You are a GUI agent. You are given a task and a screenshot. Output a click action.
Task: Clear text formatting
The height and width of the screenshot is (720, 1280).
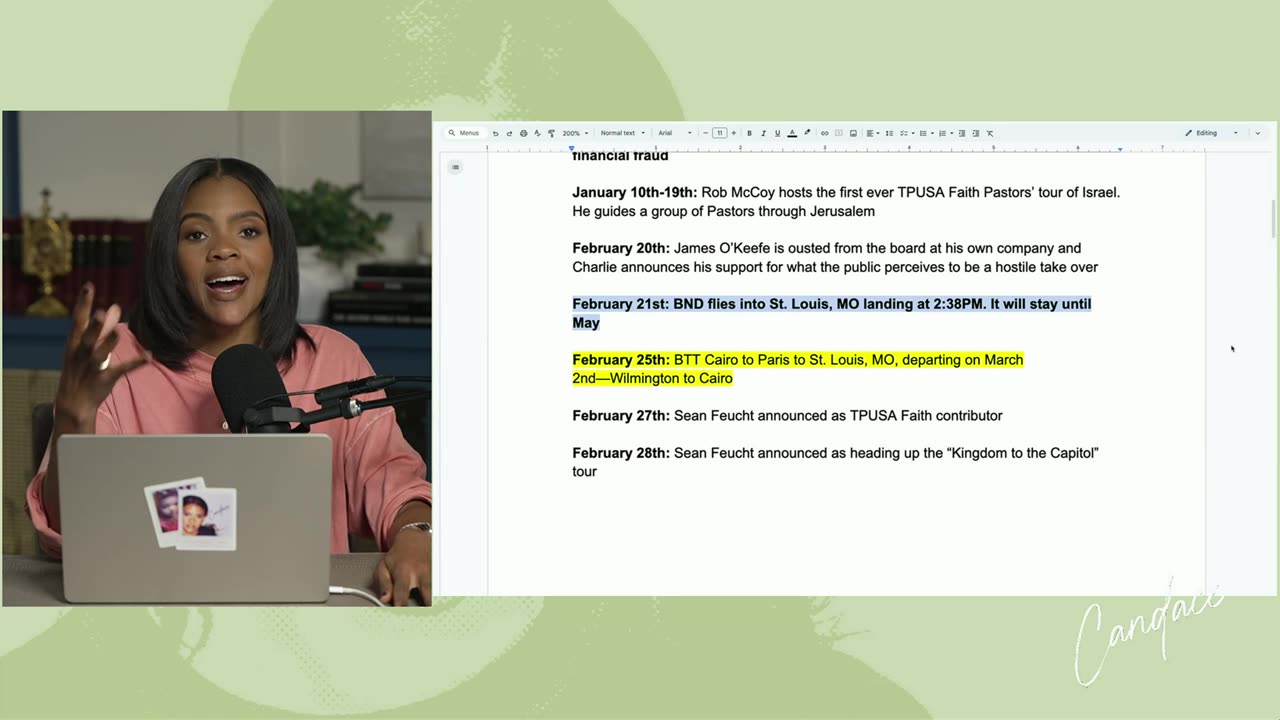point(990,133)
